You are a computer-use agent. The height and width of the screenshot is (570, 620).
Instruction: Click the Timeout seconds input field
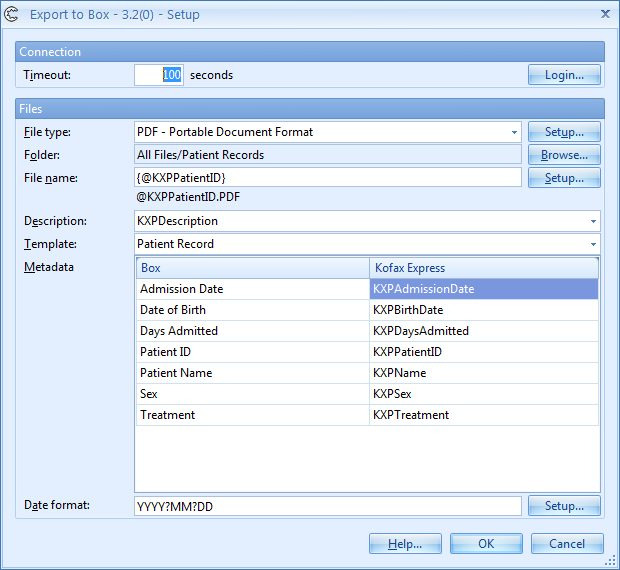159,75
